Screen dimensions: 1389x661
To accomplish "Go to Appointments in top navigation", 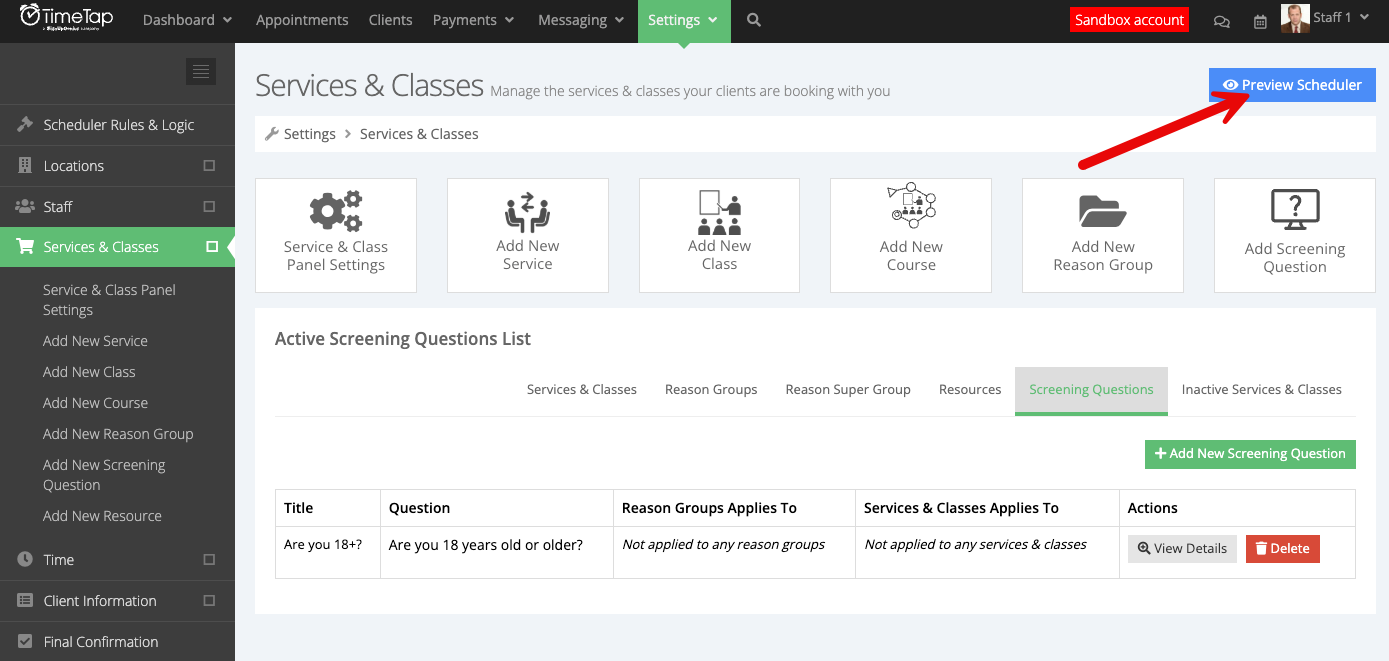I will point(302,20).
